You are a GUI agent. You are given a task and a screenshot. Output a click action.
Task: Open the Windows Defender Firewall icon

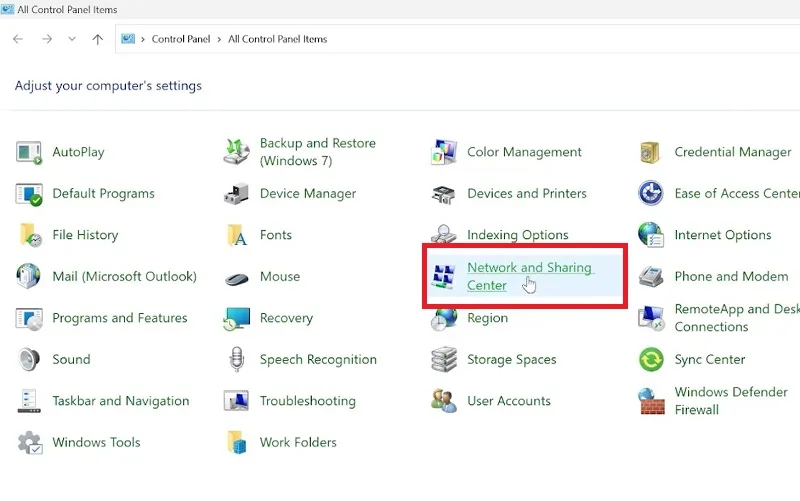651,401
